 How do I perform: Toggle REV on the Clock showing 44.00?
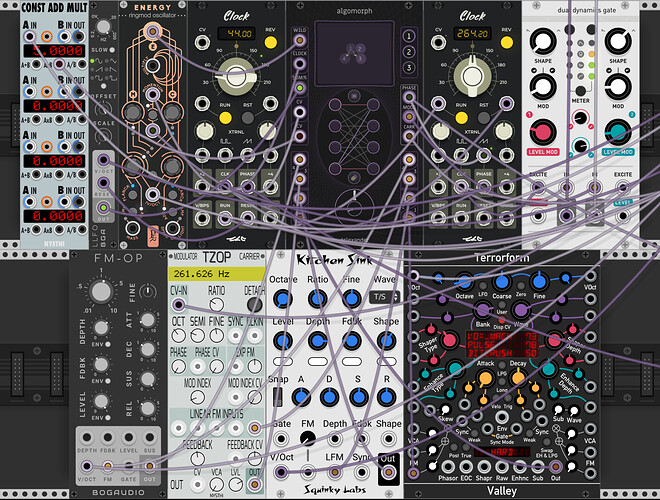tap(270, 43)
